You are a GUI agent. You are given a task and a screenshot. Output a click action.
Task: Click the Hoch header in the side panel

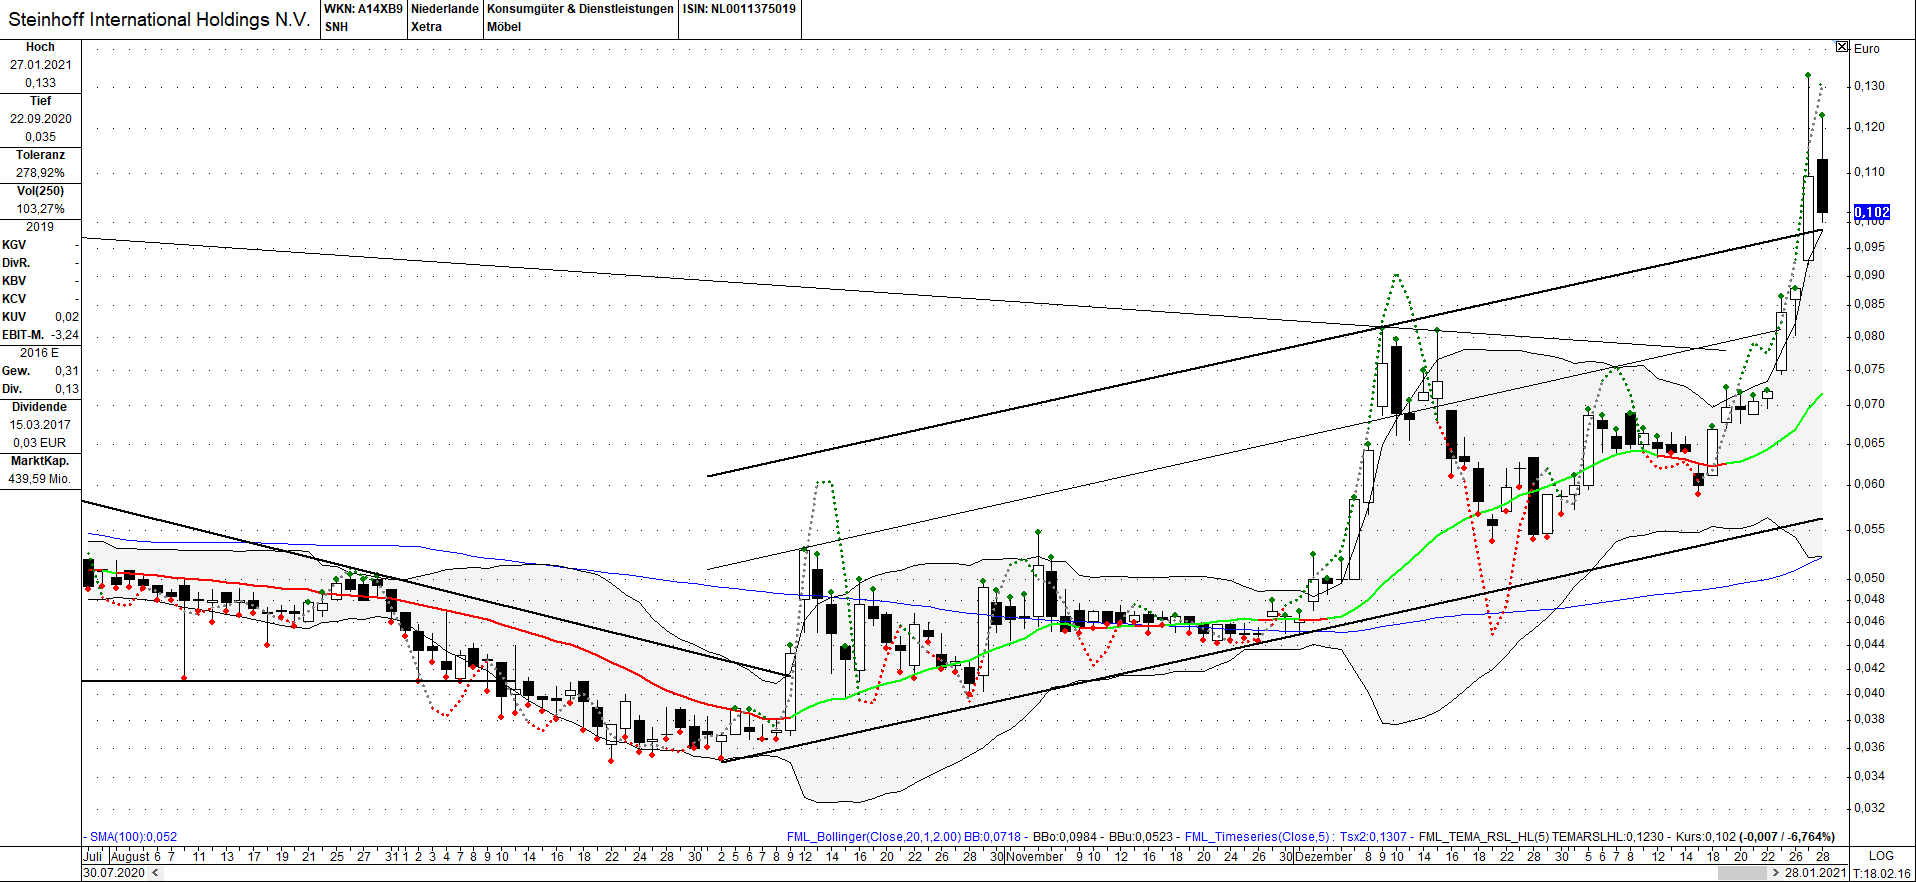[x=40, y=47]
